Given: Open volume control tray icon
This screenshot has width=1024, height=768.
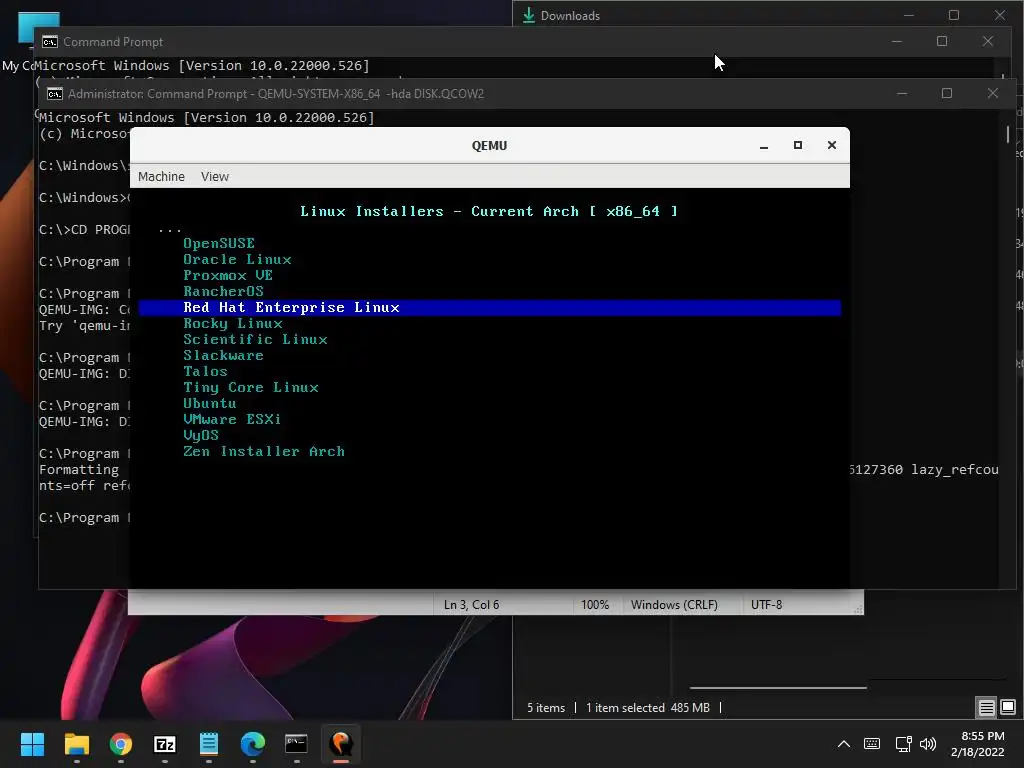Looking at the screenshot, I should click(x=927, y=744).
